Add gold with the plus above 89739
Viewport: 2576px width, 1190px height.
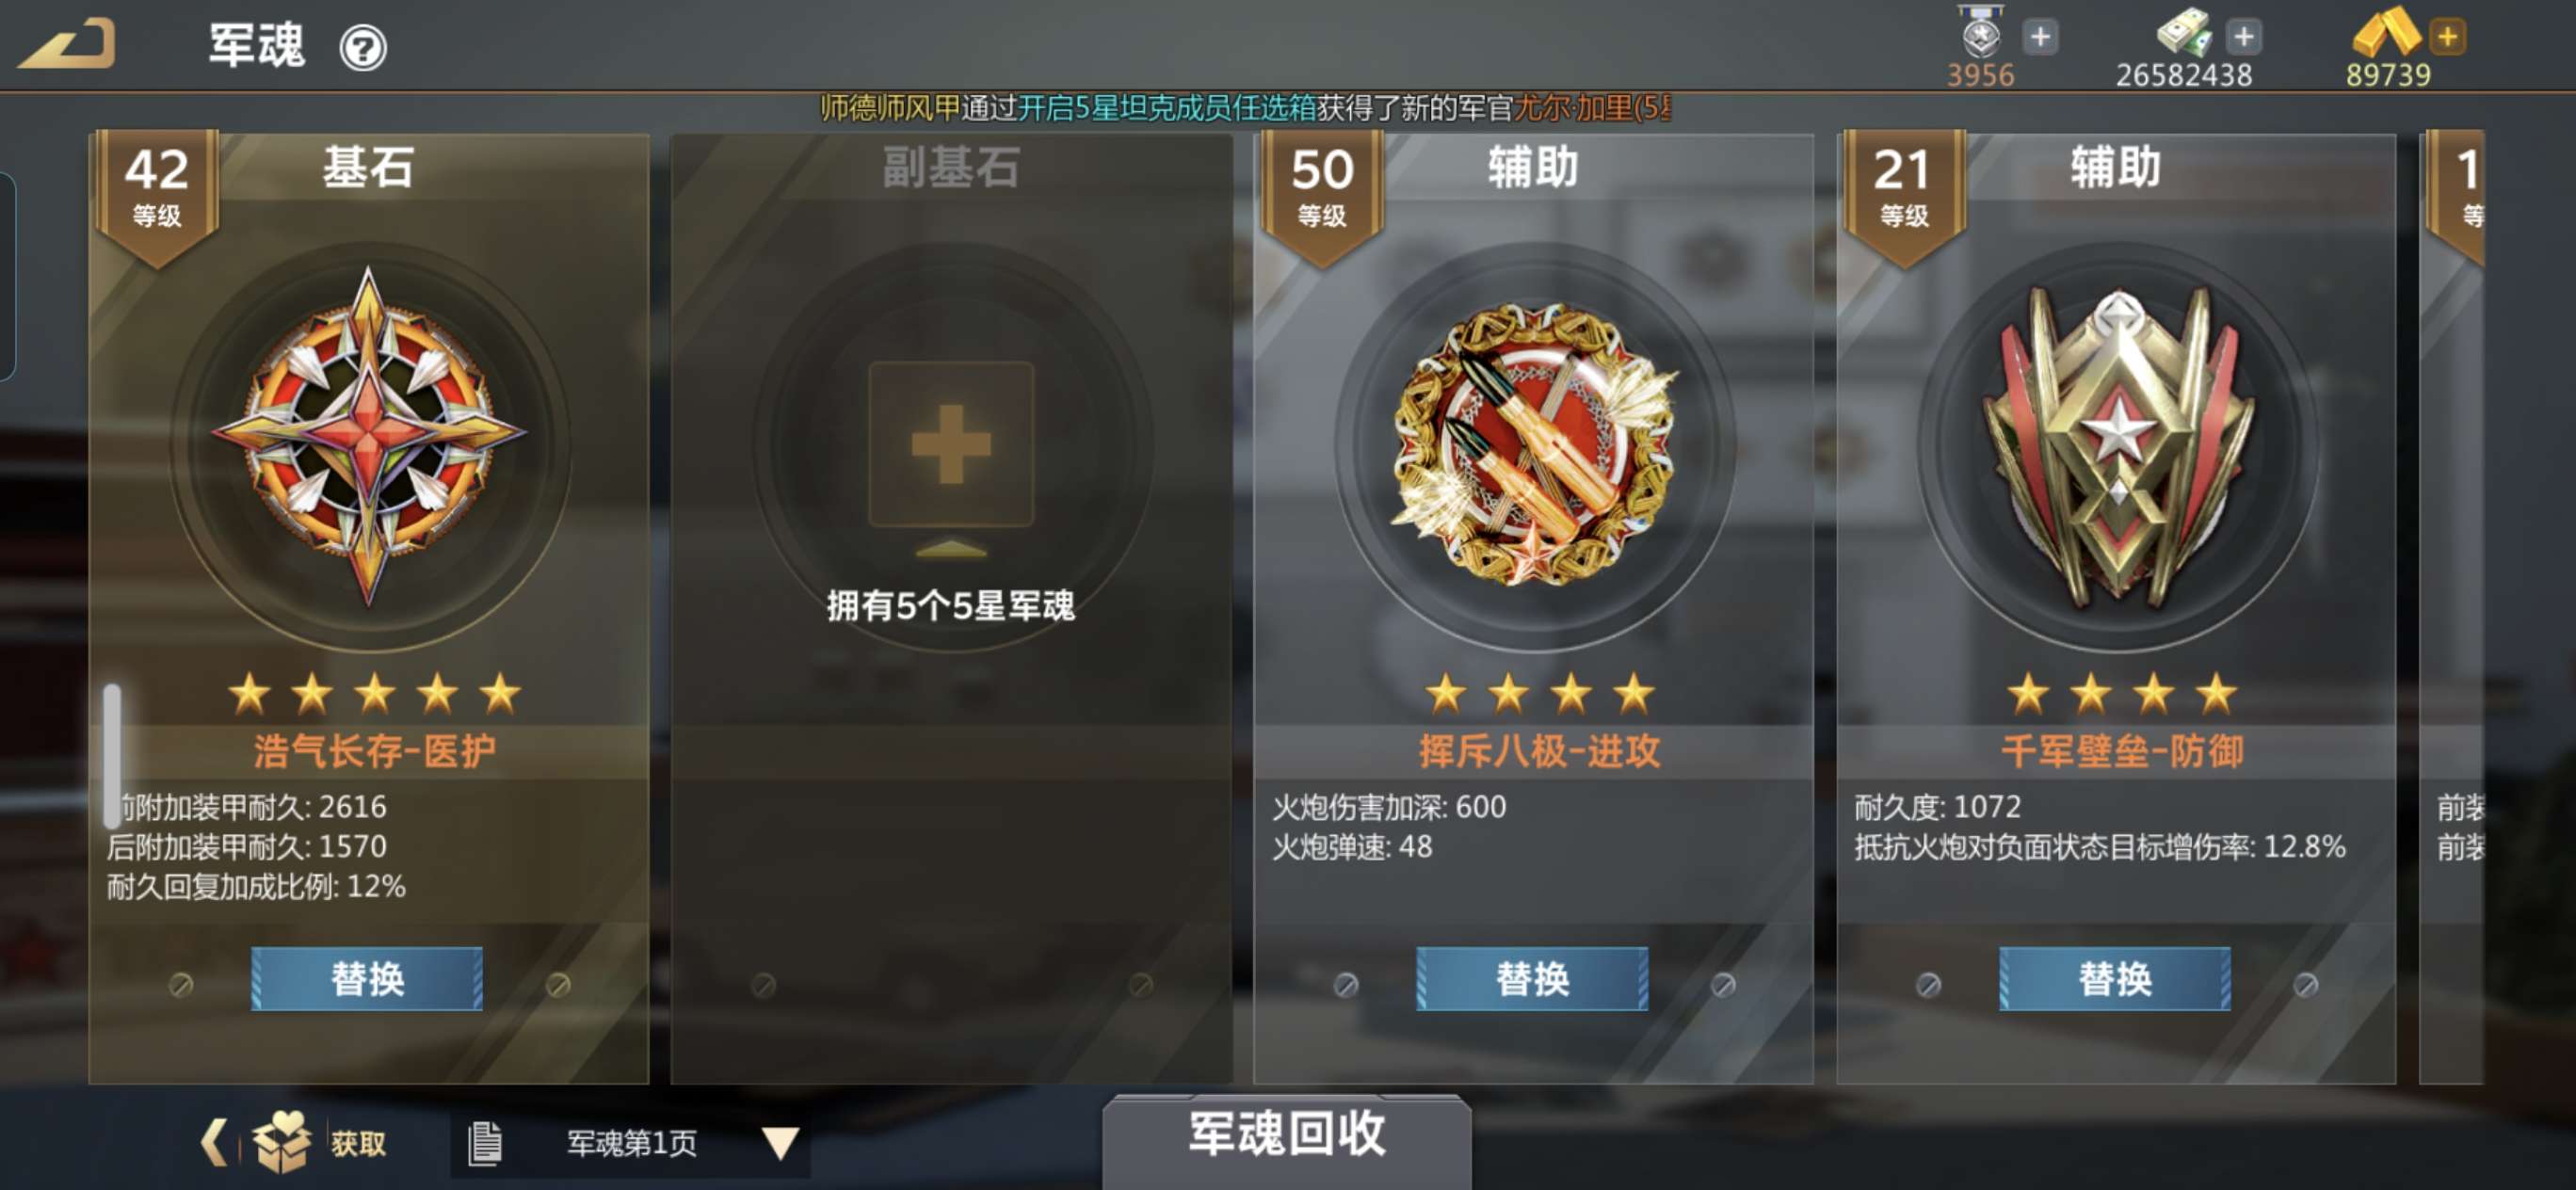point(2447,38)
